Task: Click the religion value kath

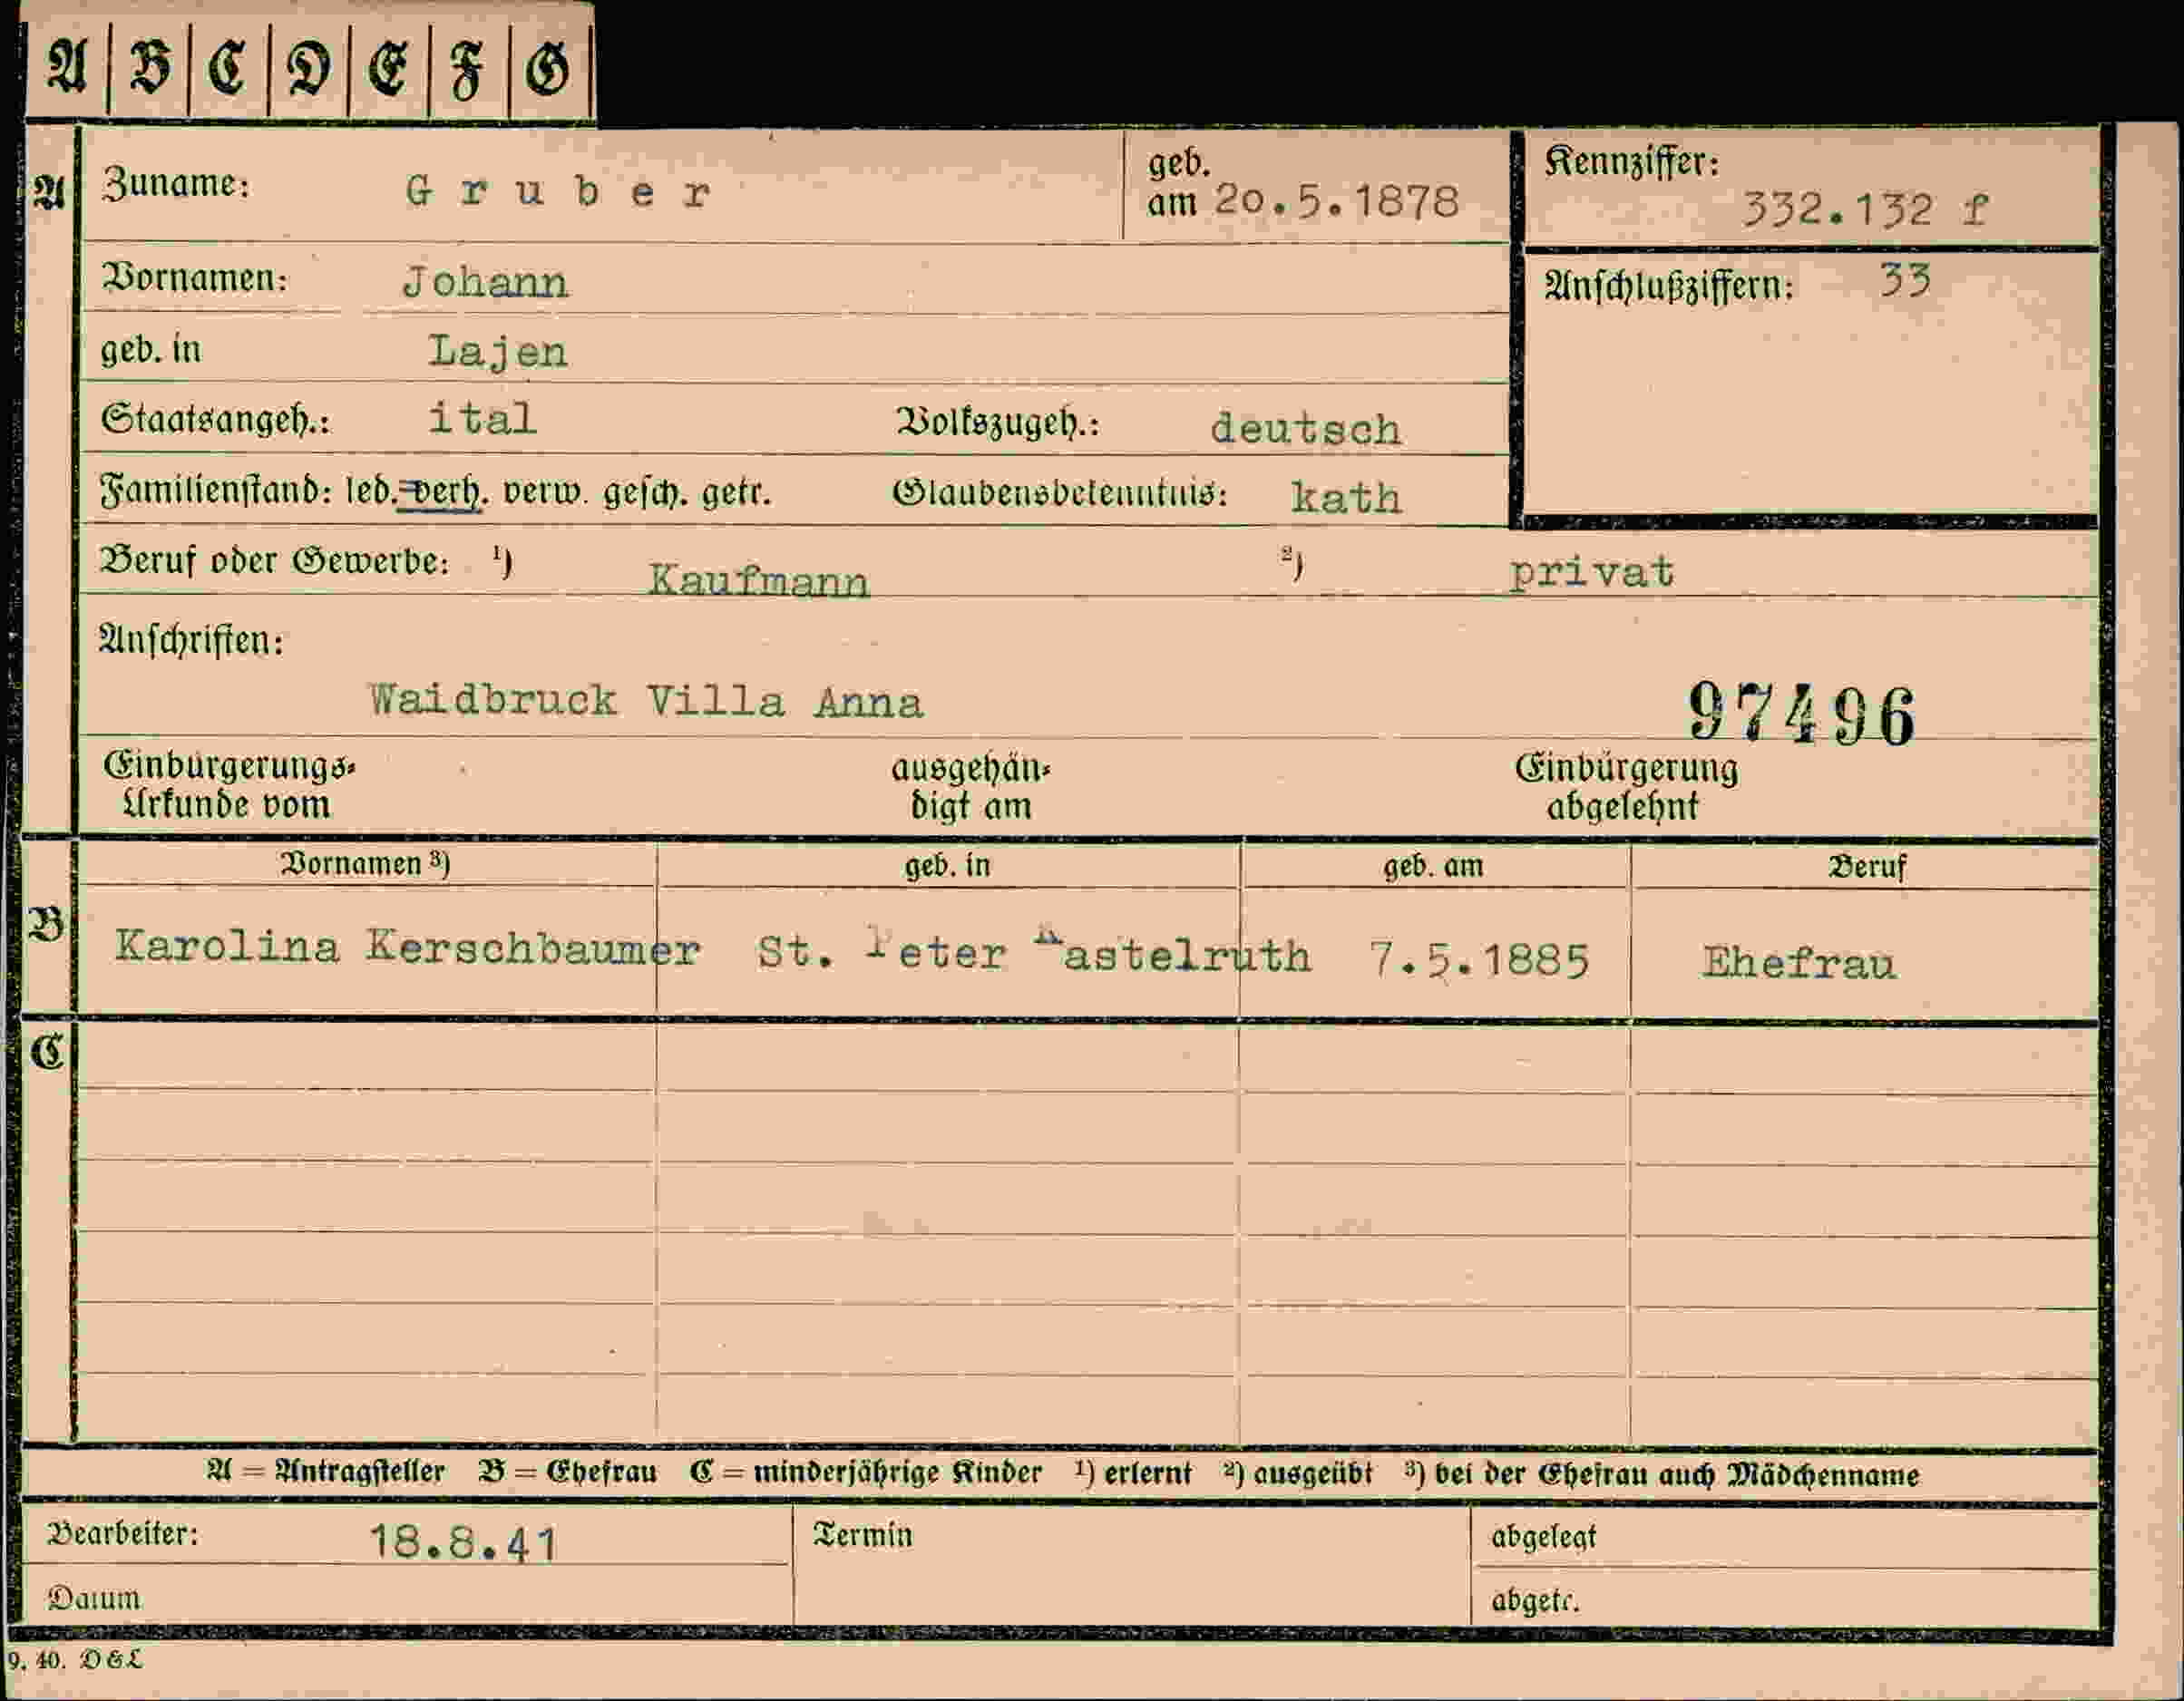Action: (1346, 498)
